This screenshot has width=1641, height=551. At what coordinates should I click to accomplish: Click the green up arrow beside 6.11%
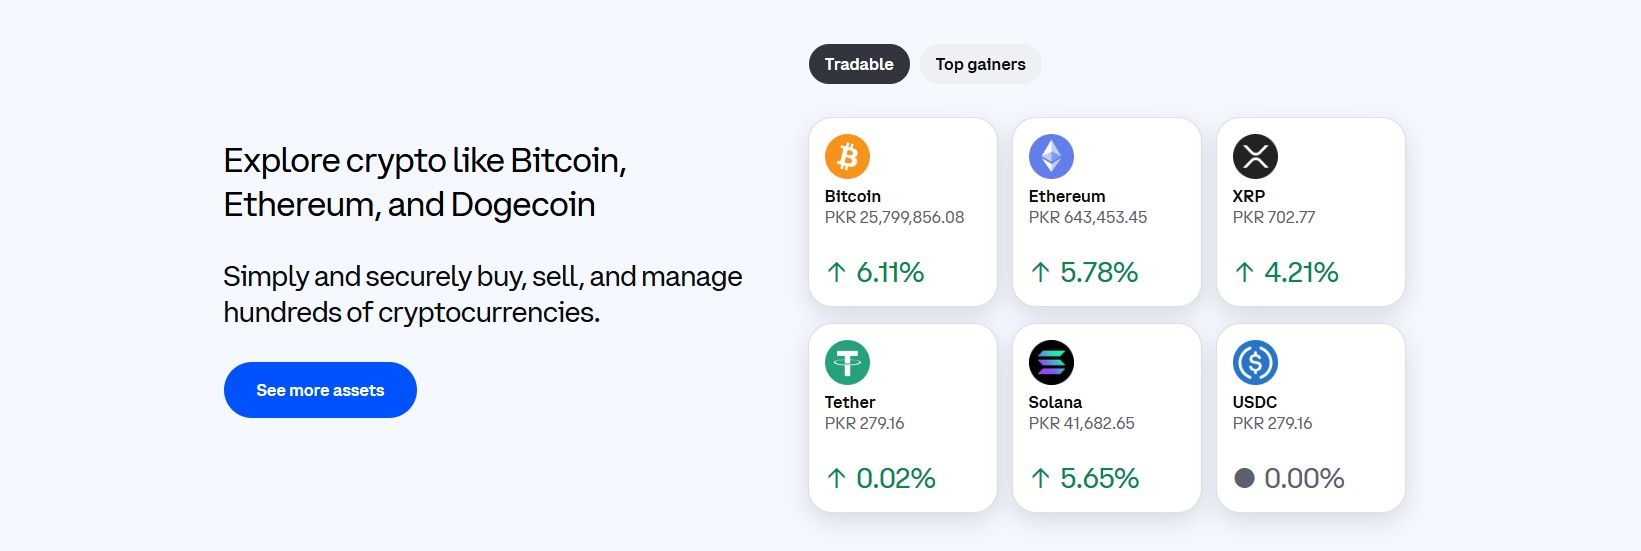coord(837,272)
